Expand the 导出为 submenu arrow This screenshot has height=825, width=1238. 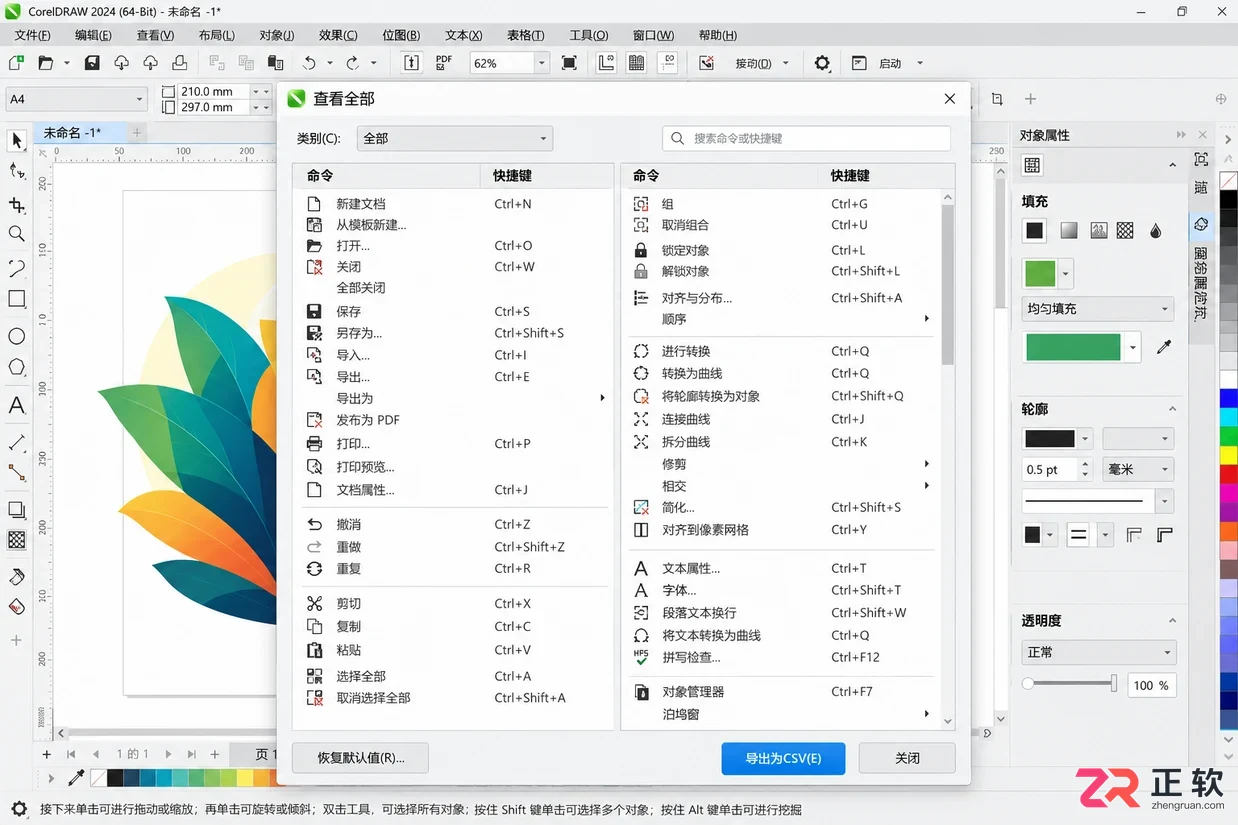pyautogui.click(x=603, y=398)
